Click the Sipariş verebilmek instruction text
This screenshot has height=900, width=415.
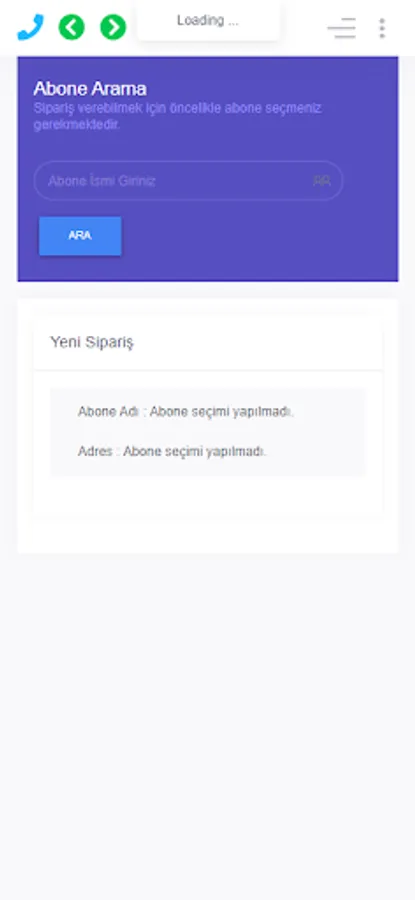point(177,117)
